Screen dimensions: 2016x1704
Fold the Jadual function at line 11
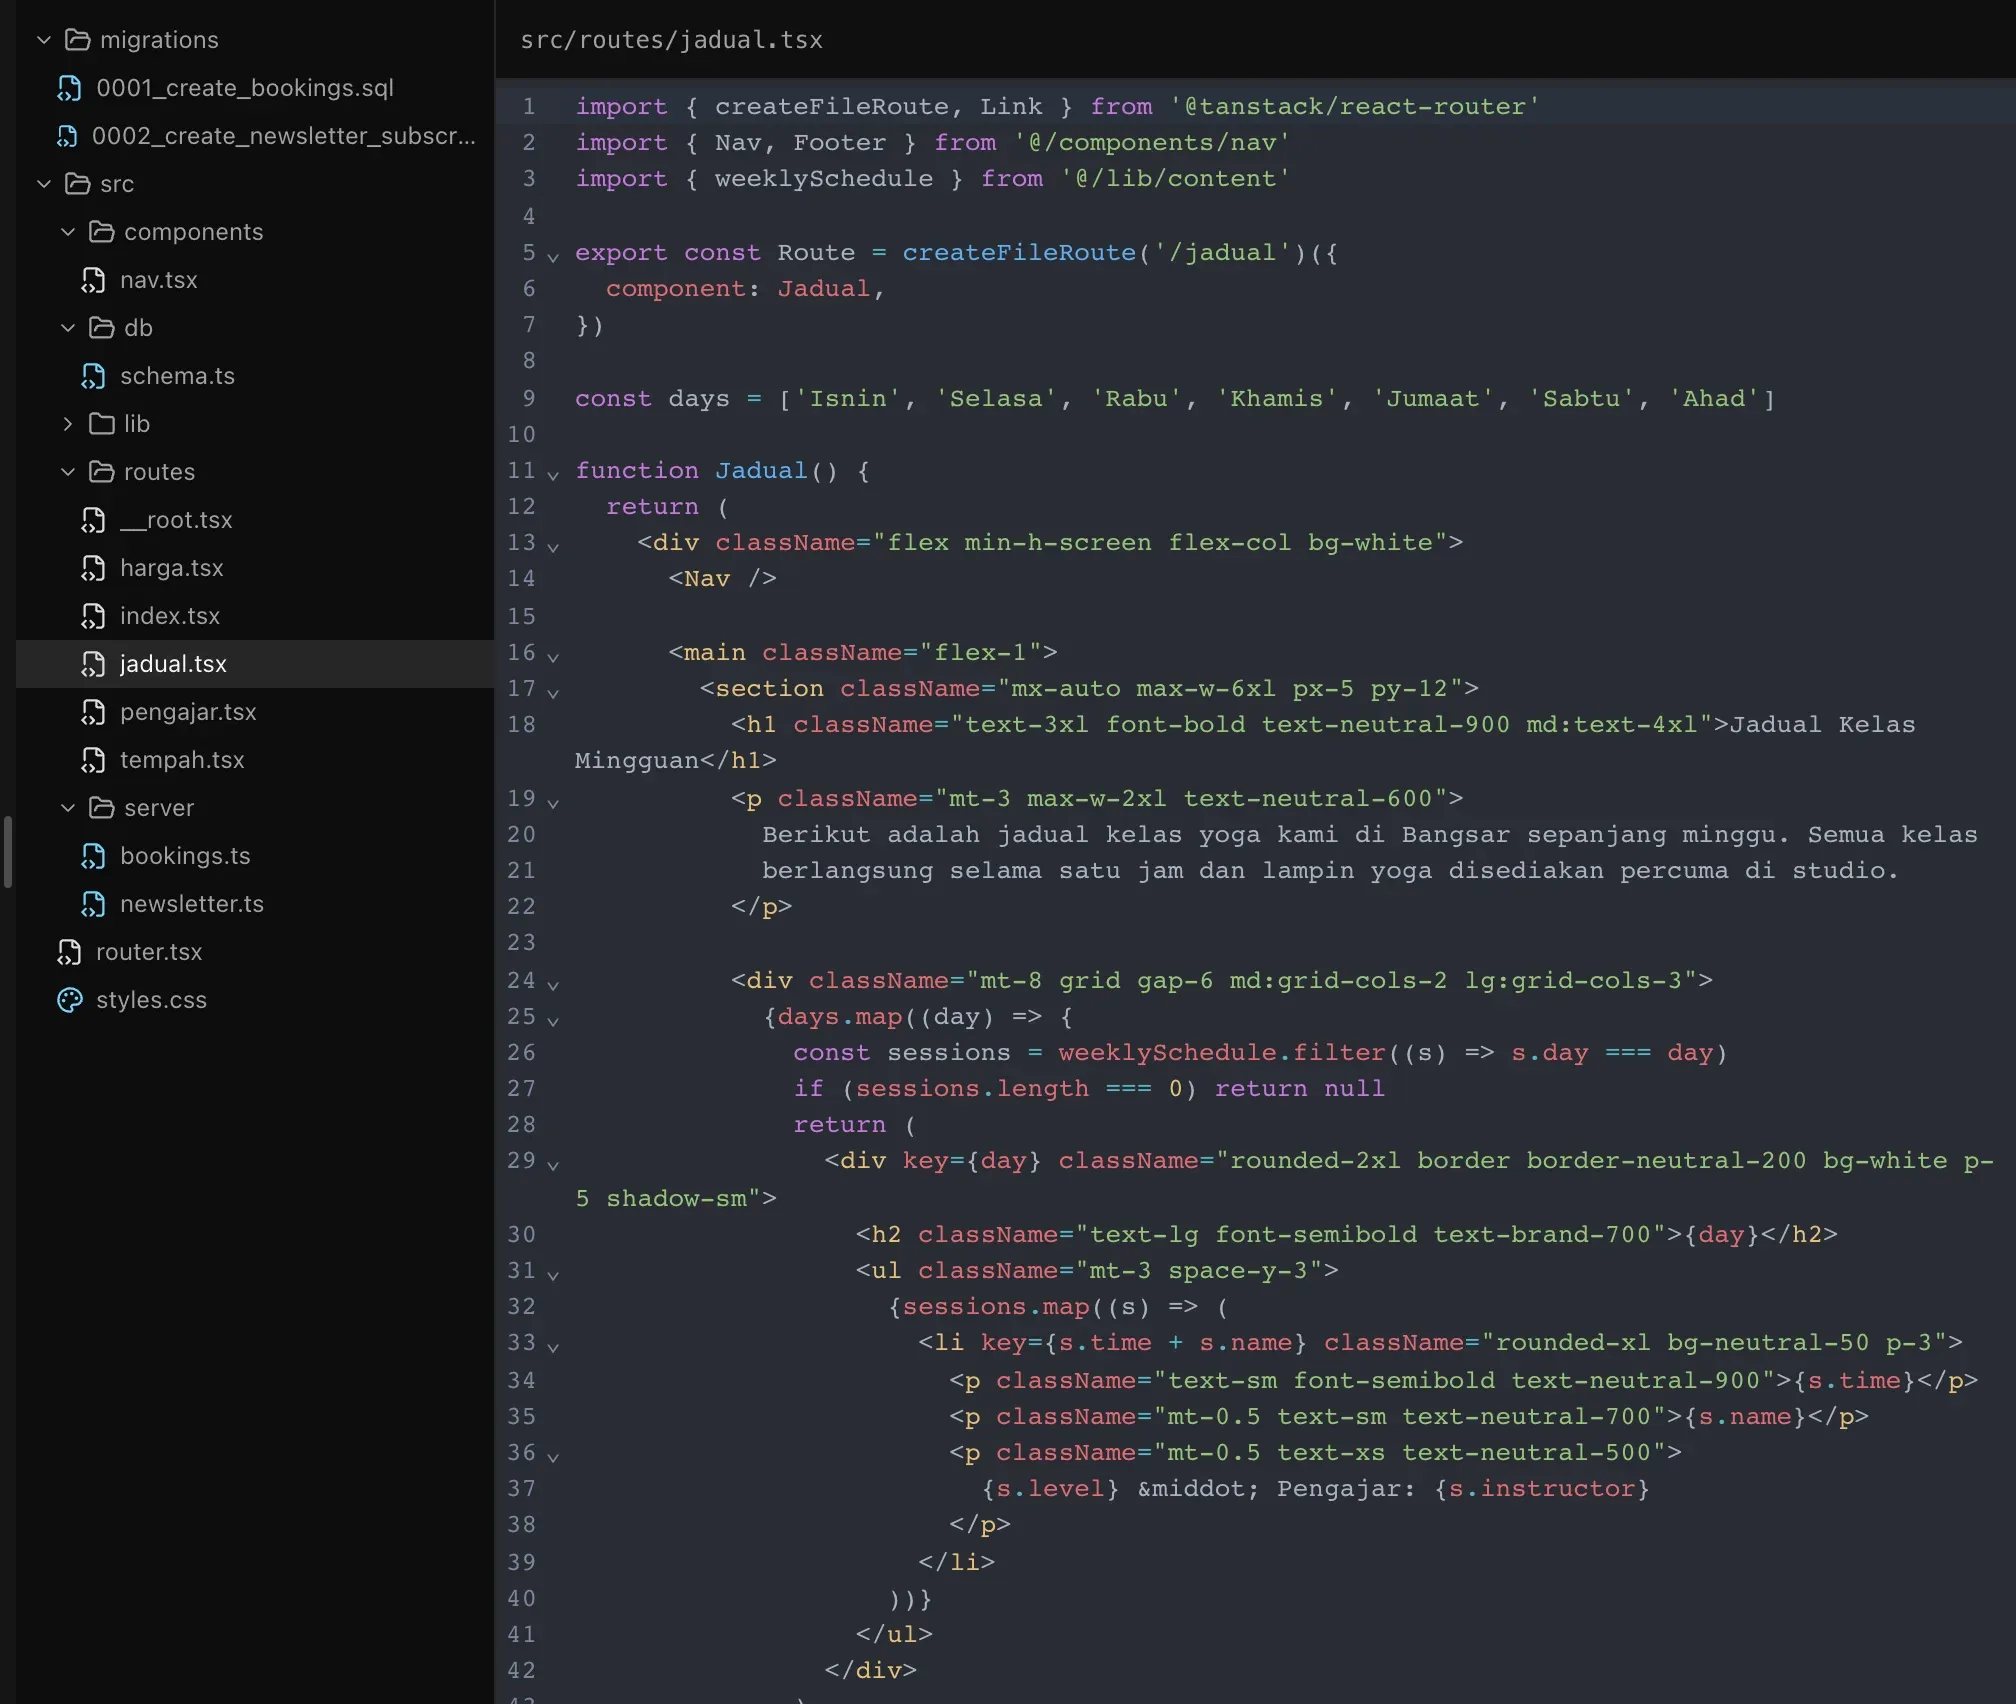click(553, 474)
